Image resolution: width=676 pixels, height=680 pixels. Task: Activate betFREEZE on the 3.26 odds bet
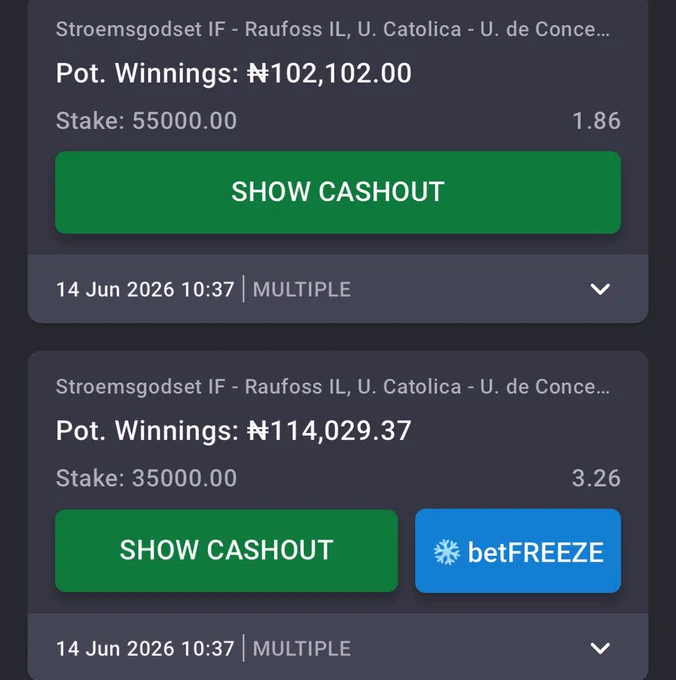tap(518, 551)
